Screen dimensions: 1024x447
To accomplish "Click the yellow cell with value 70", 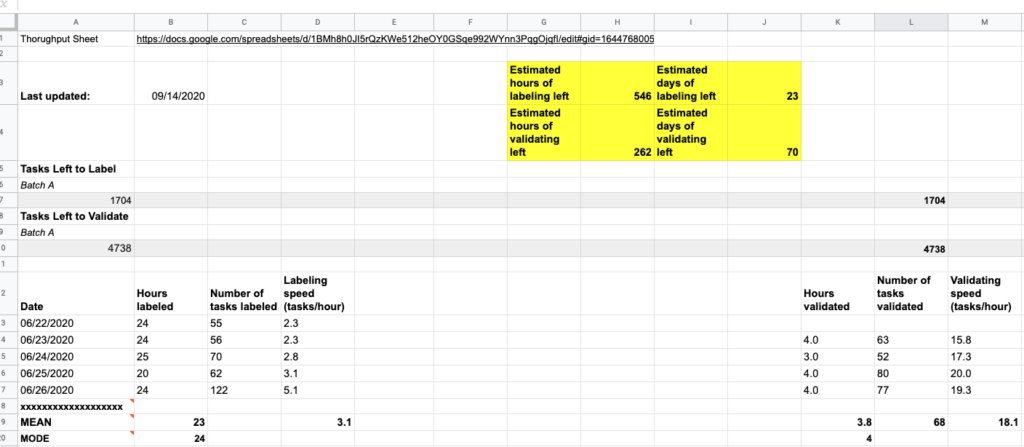I will pyautogui.click(x=764, y=133).
